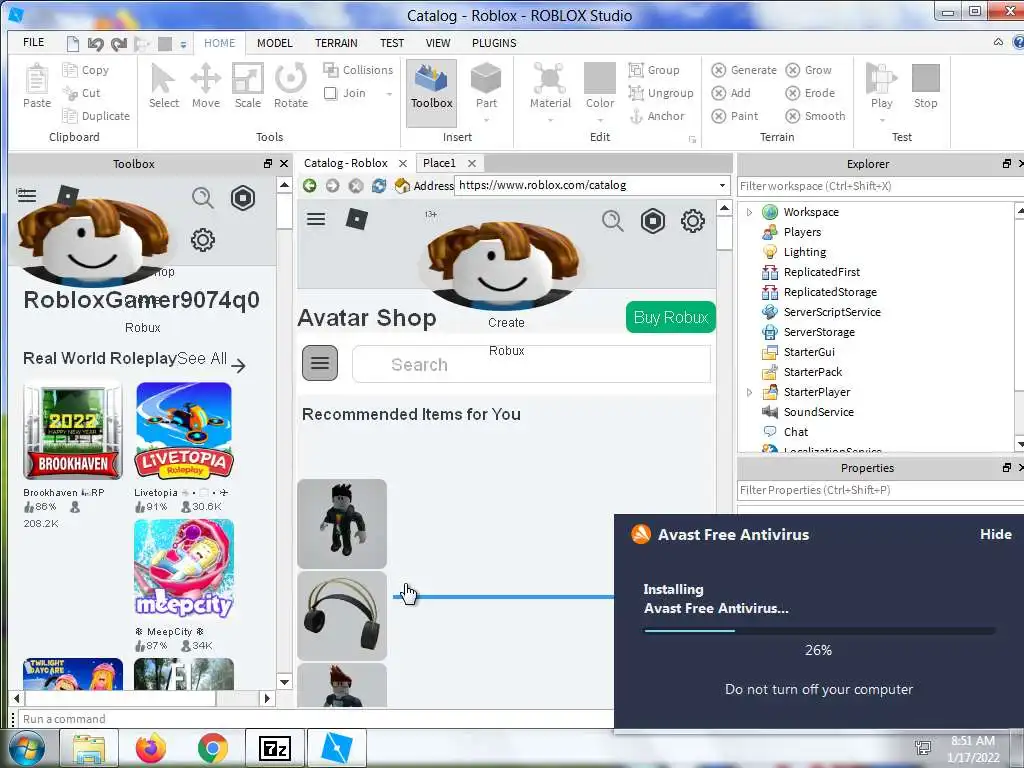Insert a Part from the ribbon

click(486, 86)
